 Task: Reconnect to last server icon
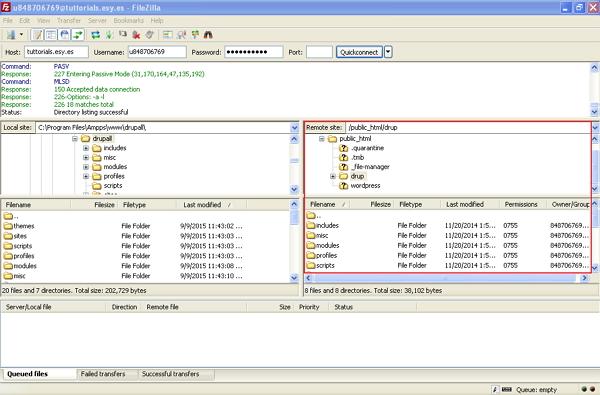[150, 35]
